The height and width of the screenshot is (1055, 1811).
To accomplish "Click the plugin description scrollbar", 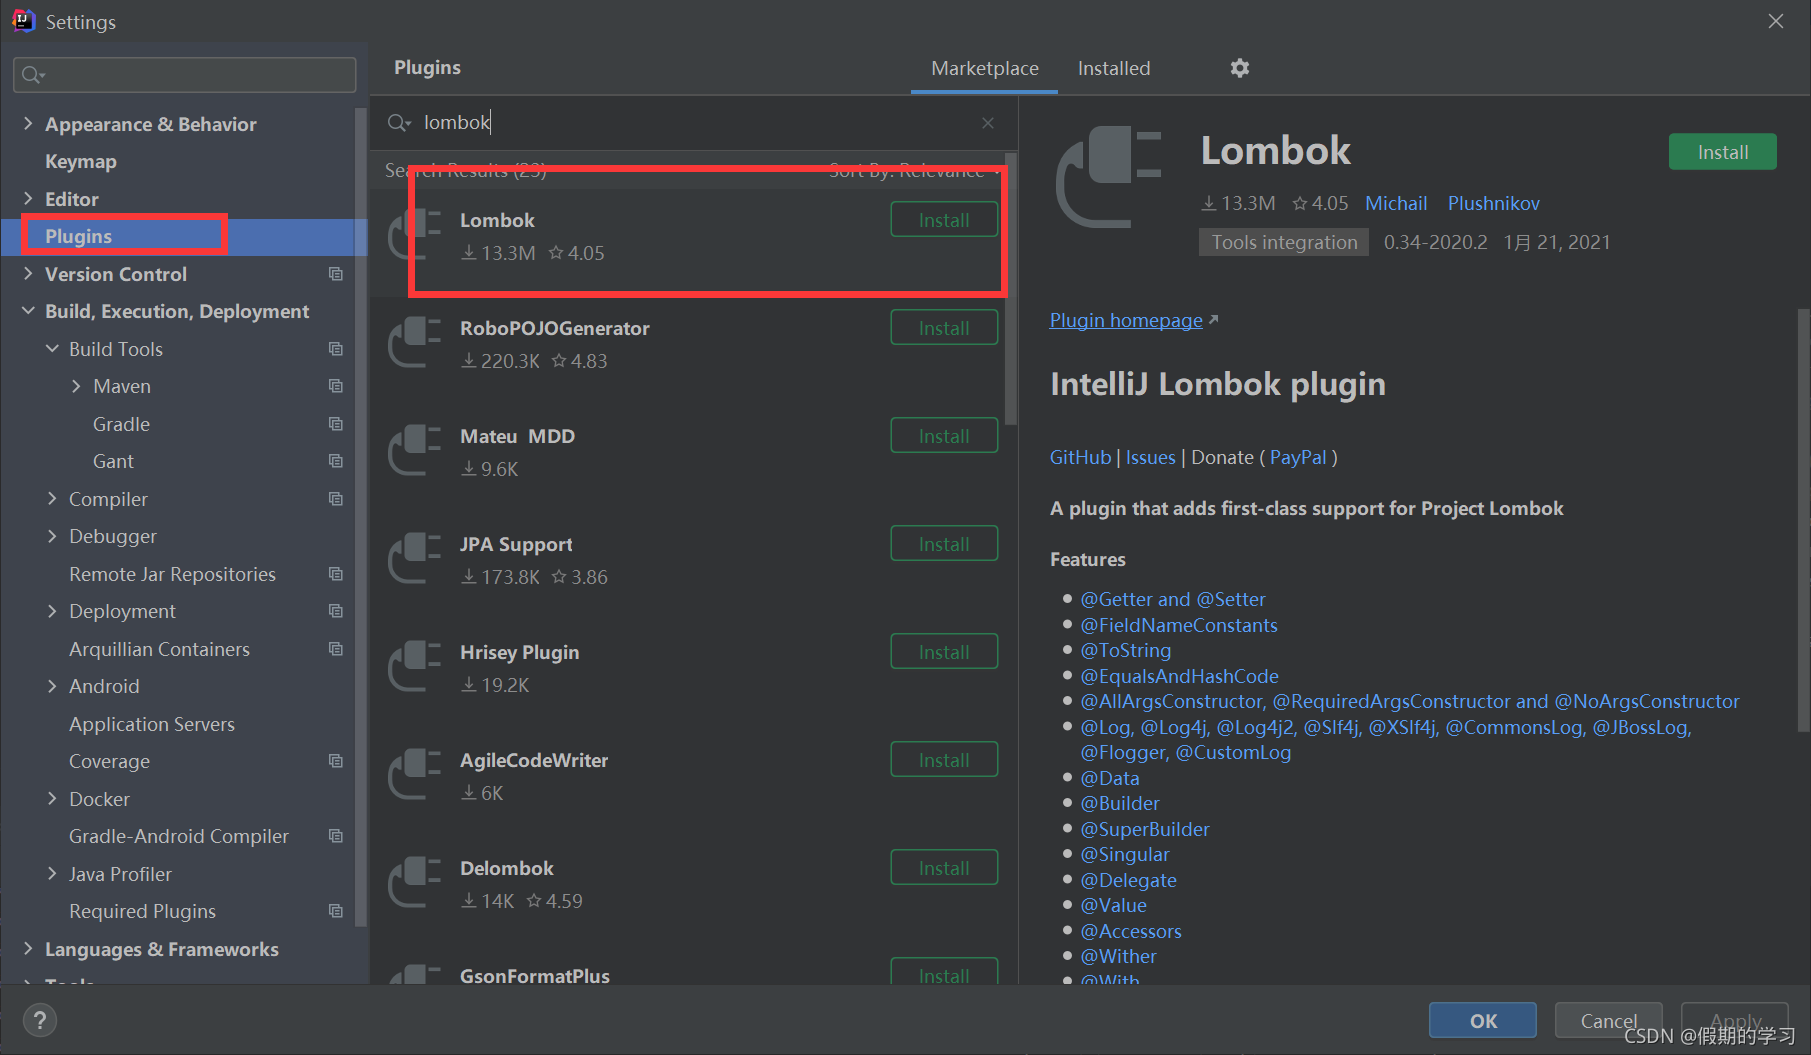I will point(1803,520).
